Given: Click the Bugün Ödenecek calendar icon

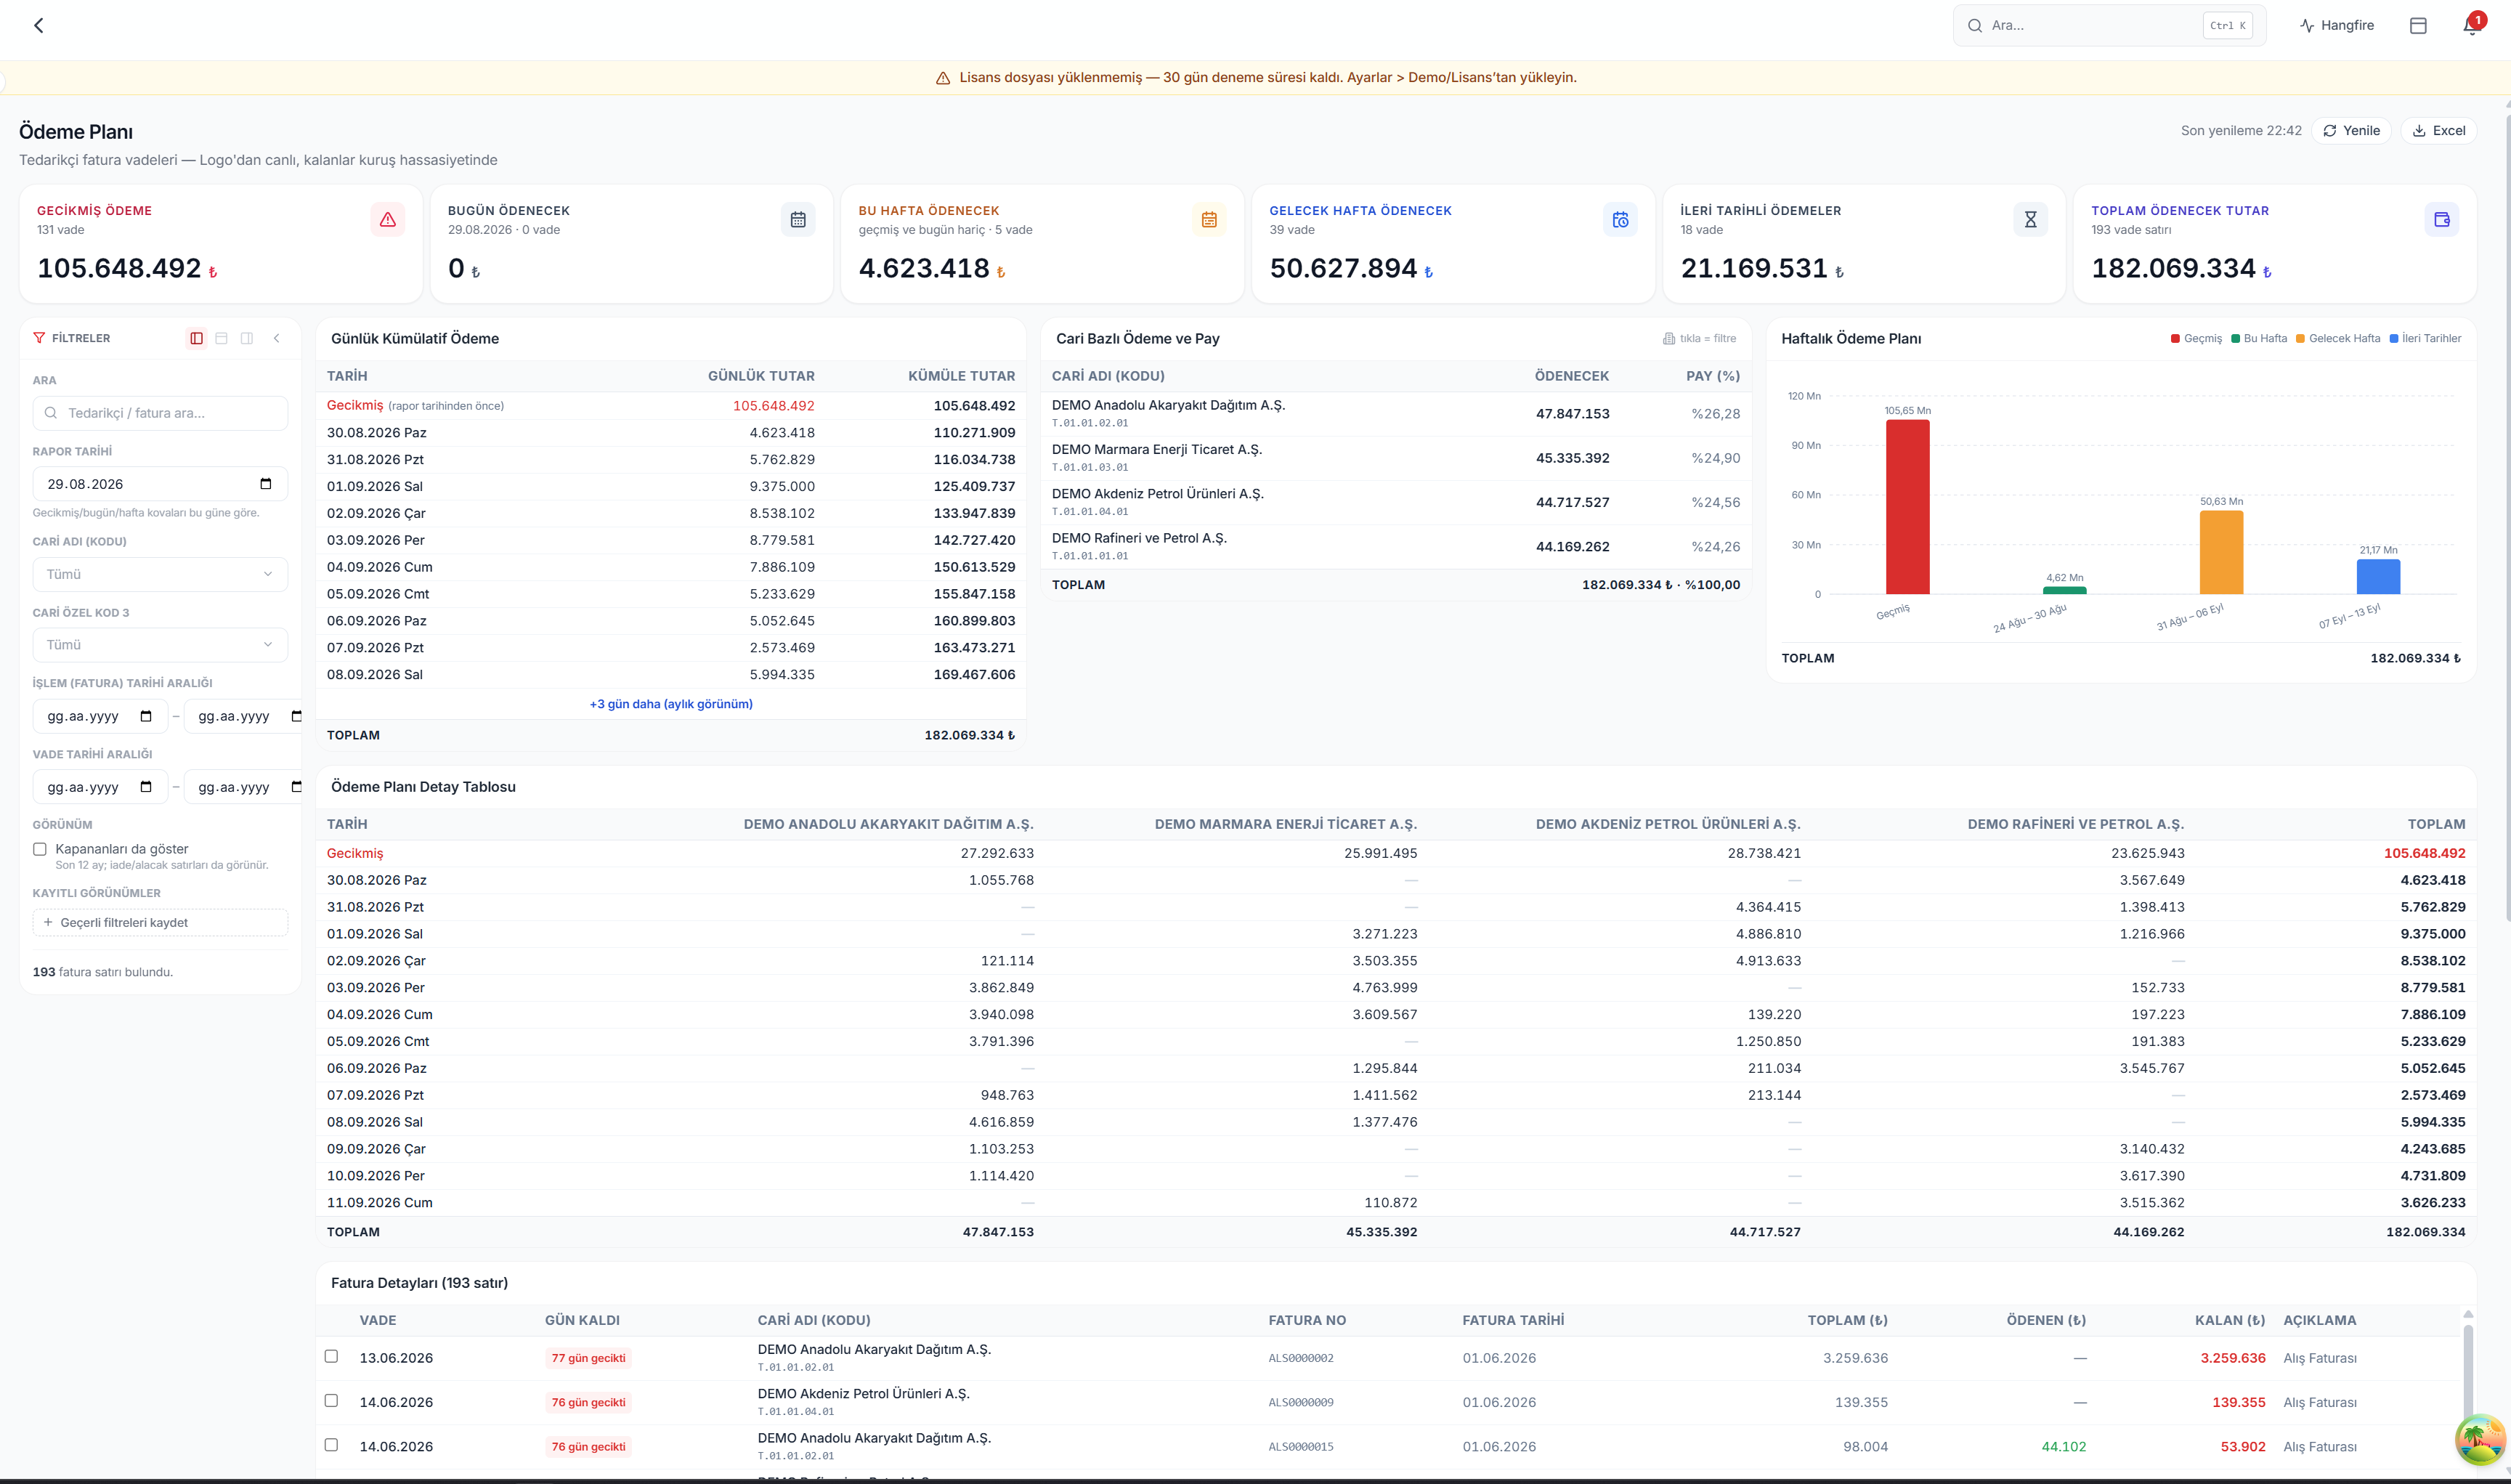Looking at the screenshot, I should 798,219.
